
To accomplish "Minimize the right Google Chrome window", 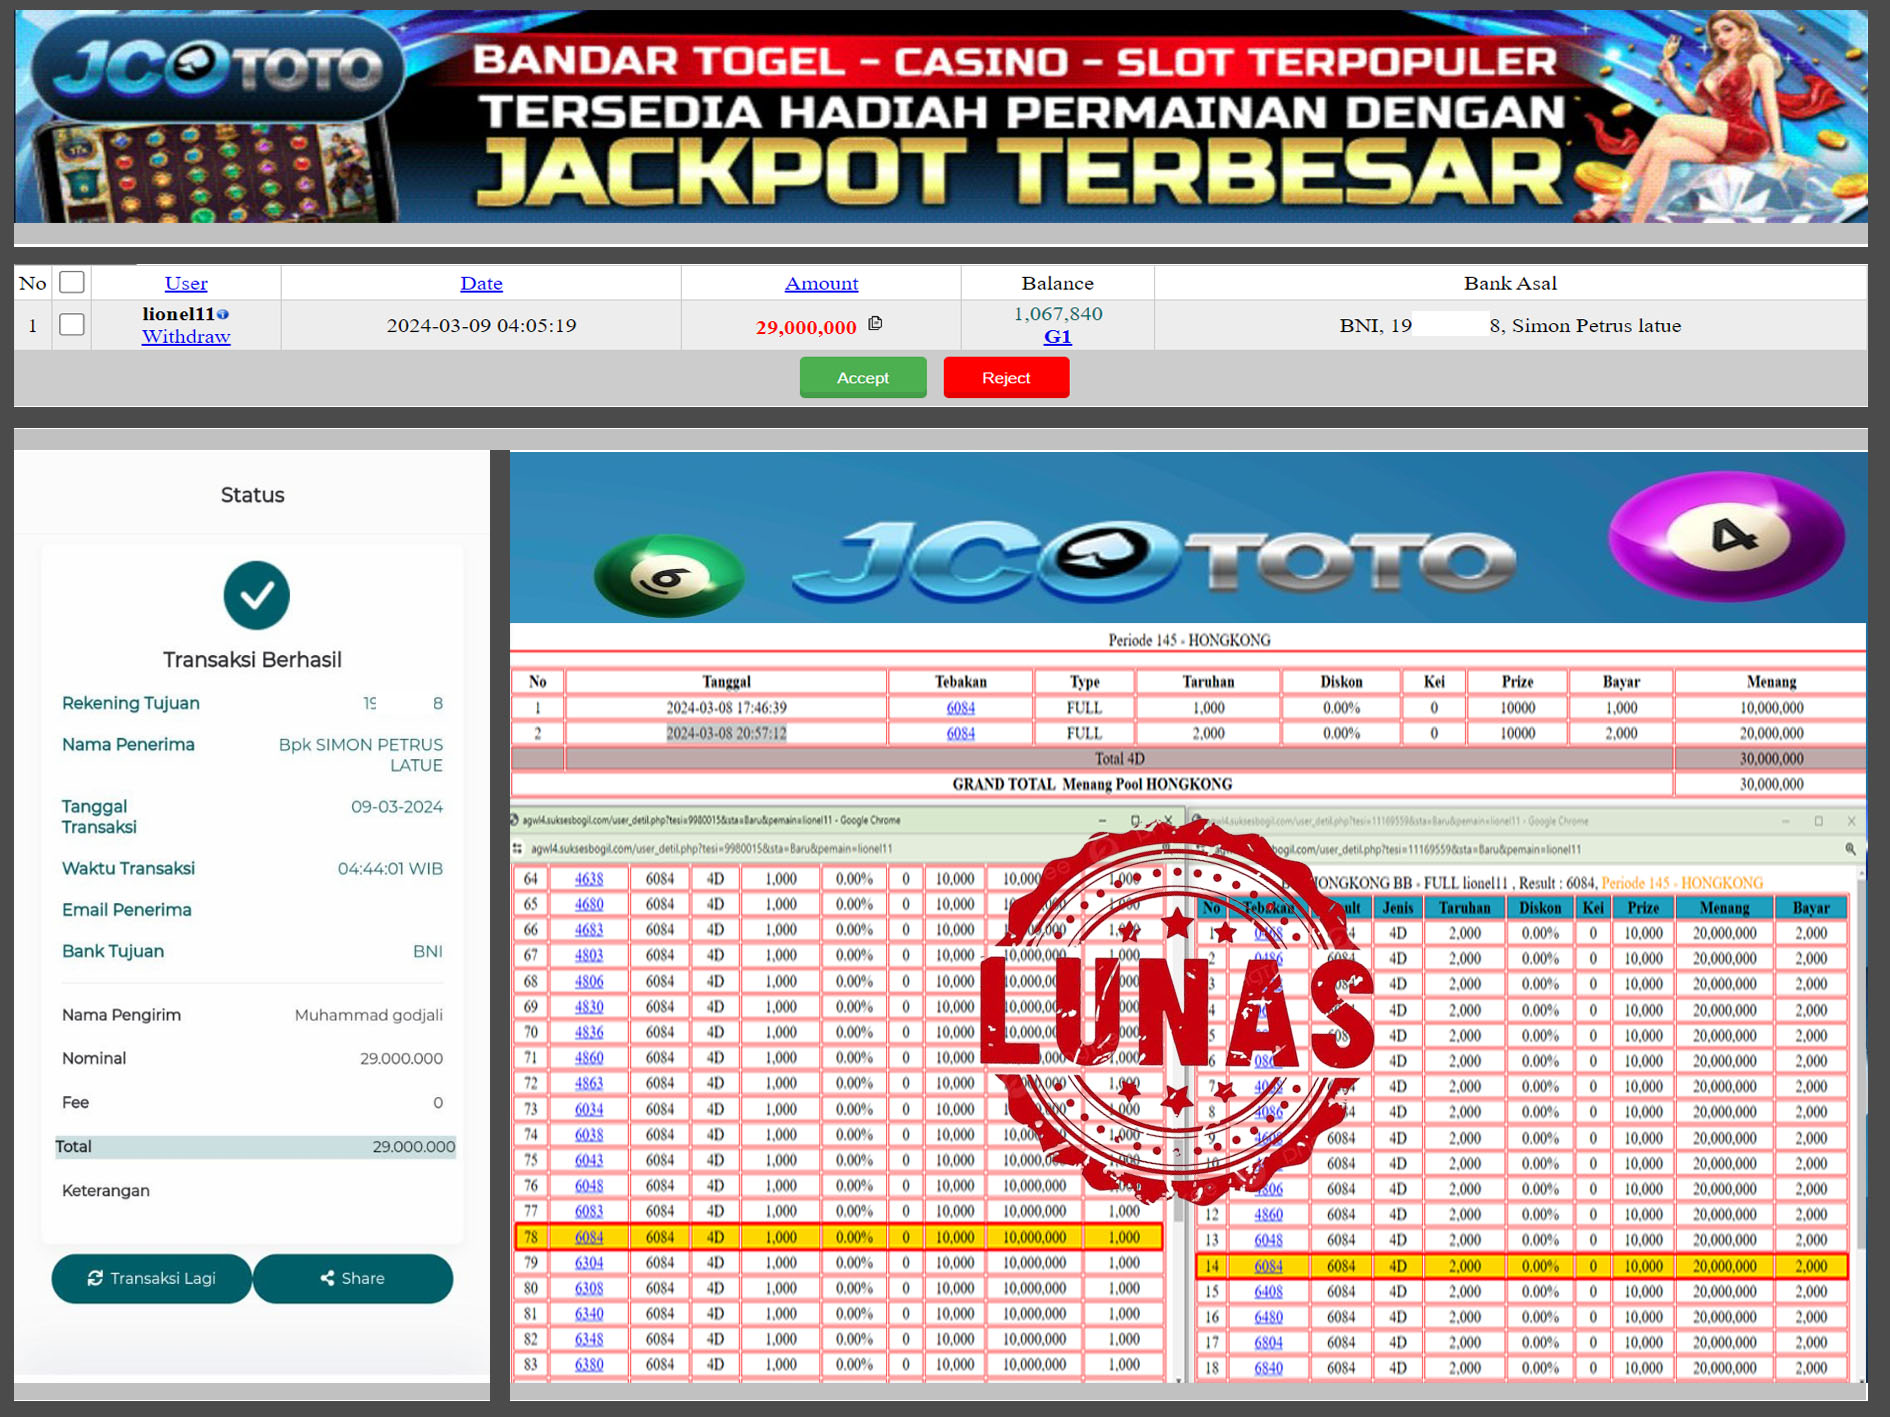I will click(1786, 821).
